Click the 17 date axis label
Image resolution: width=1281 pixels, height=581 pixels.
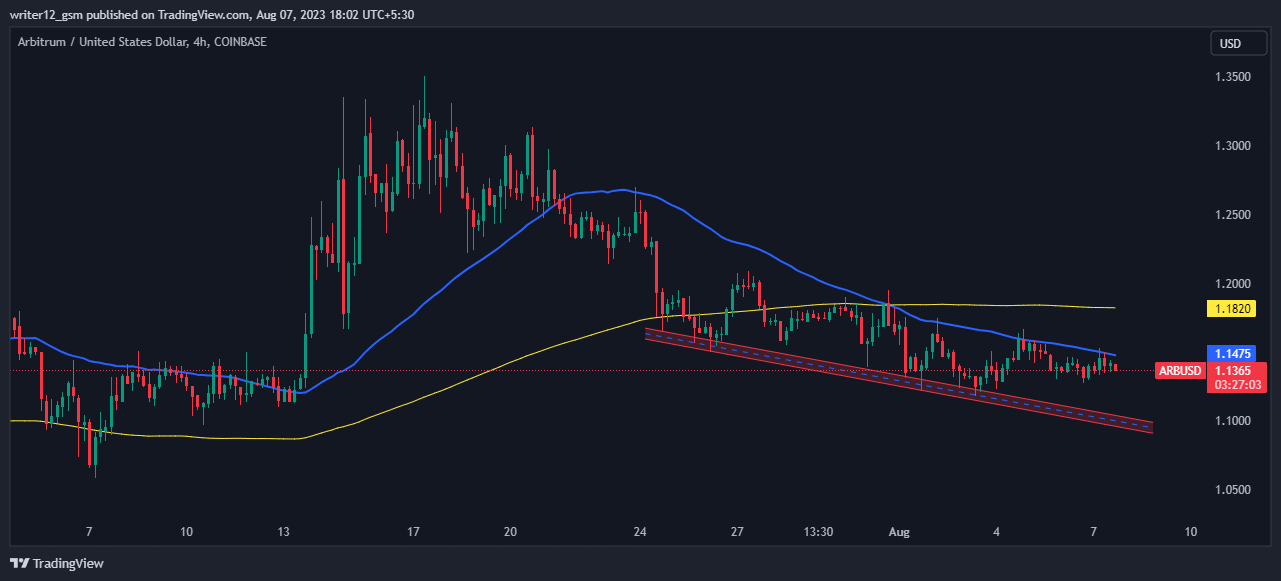coord(413,532)
